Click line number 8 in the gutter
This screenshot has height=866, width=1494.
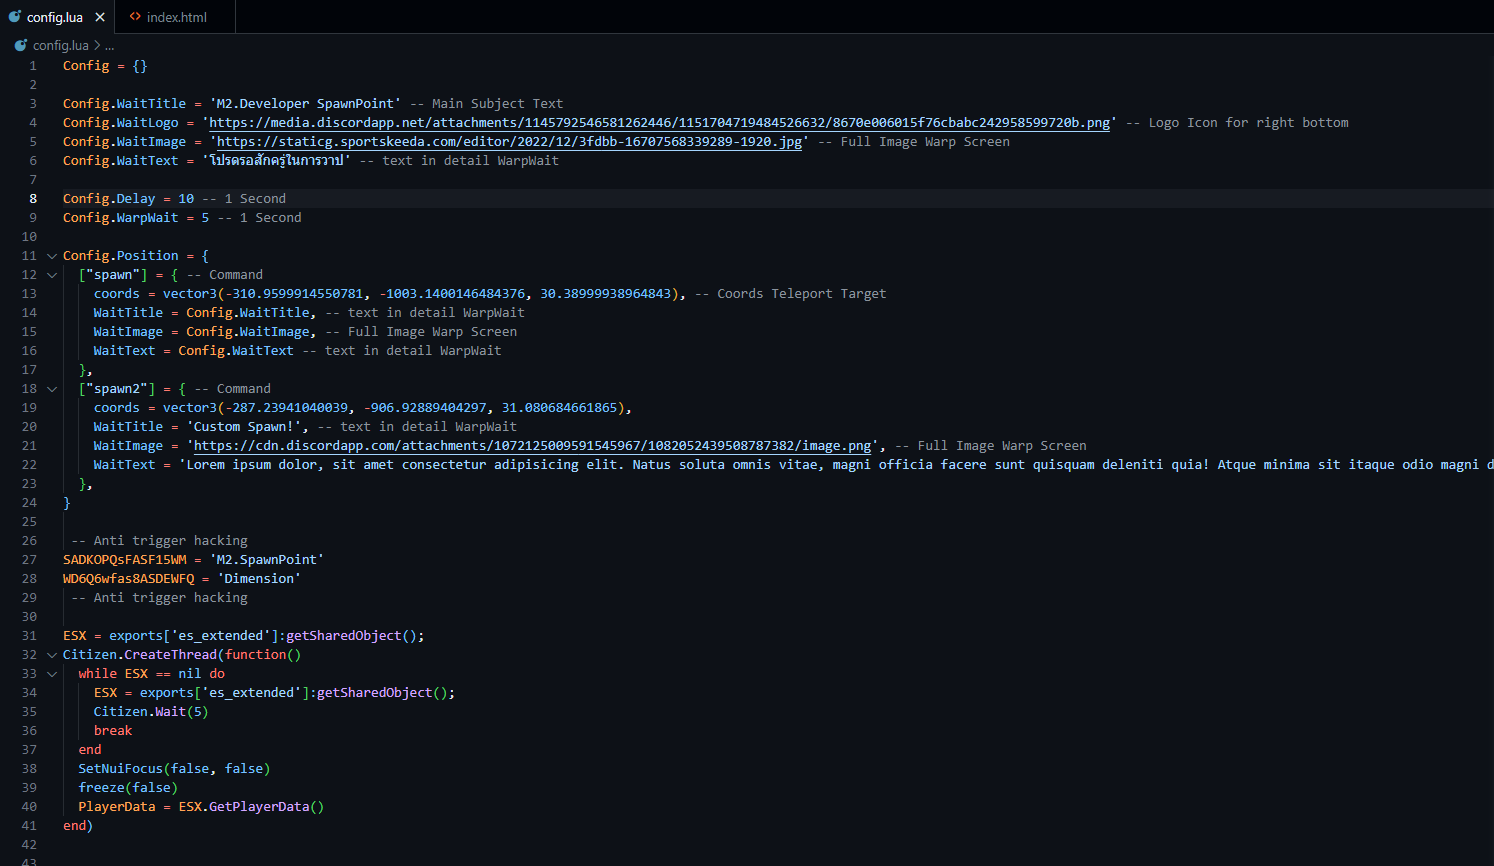point(32,199)
